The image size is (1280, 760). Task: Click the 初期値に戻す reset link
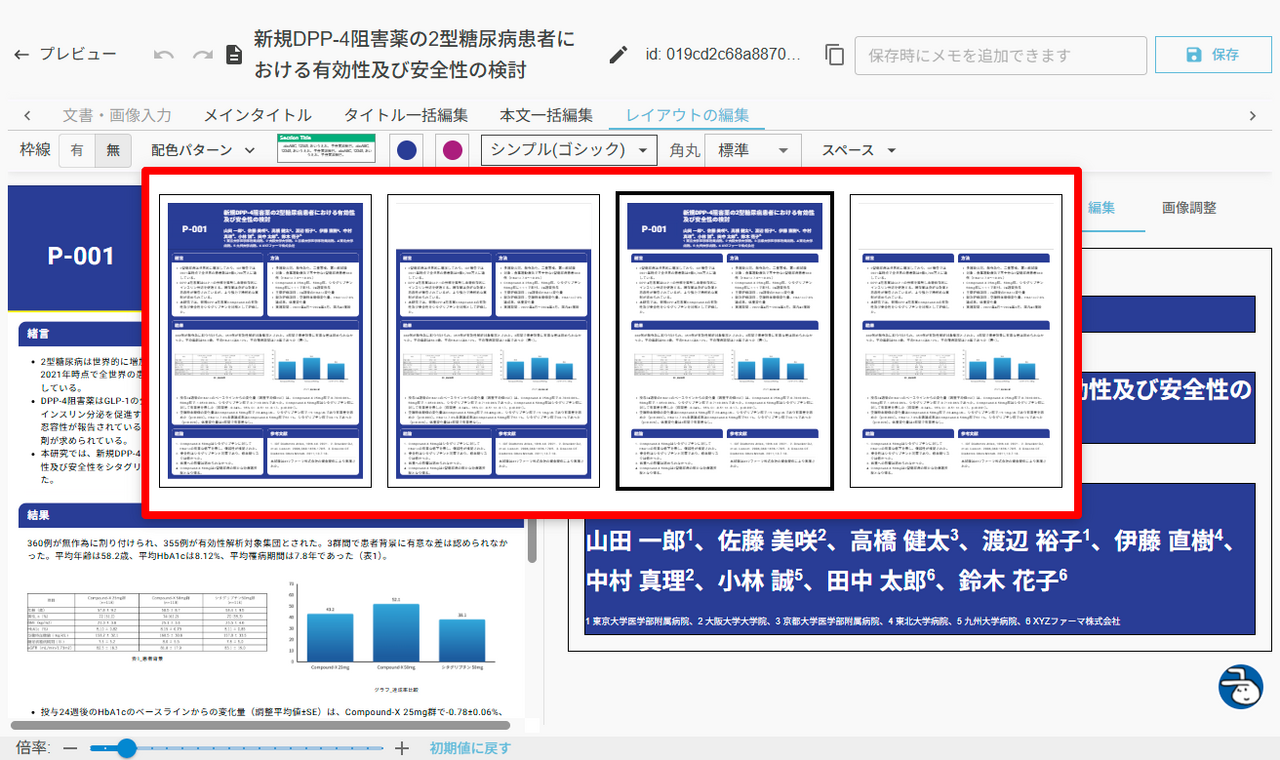click(x=471, y=748)
